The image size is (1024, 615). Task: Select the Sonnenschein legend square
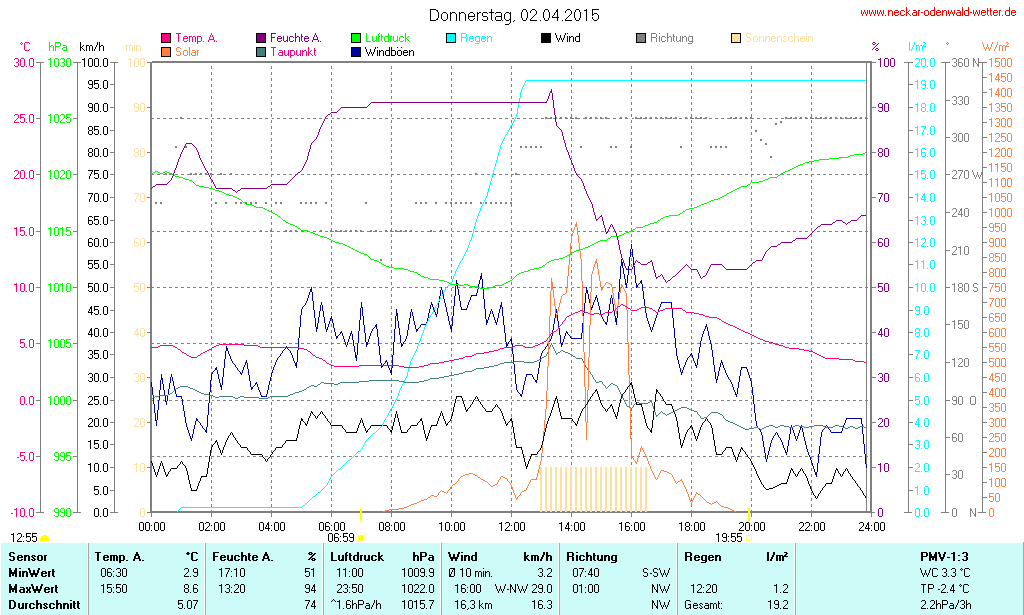[736, 38]
